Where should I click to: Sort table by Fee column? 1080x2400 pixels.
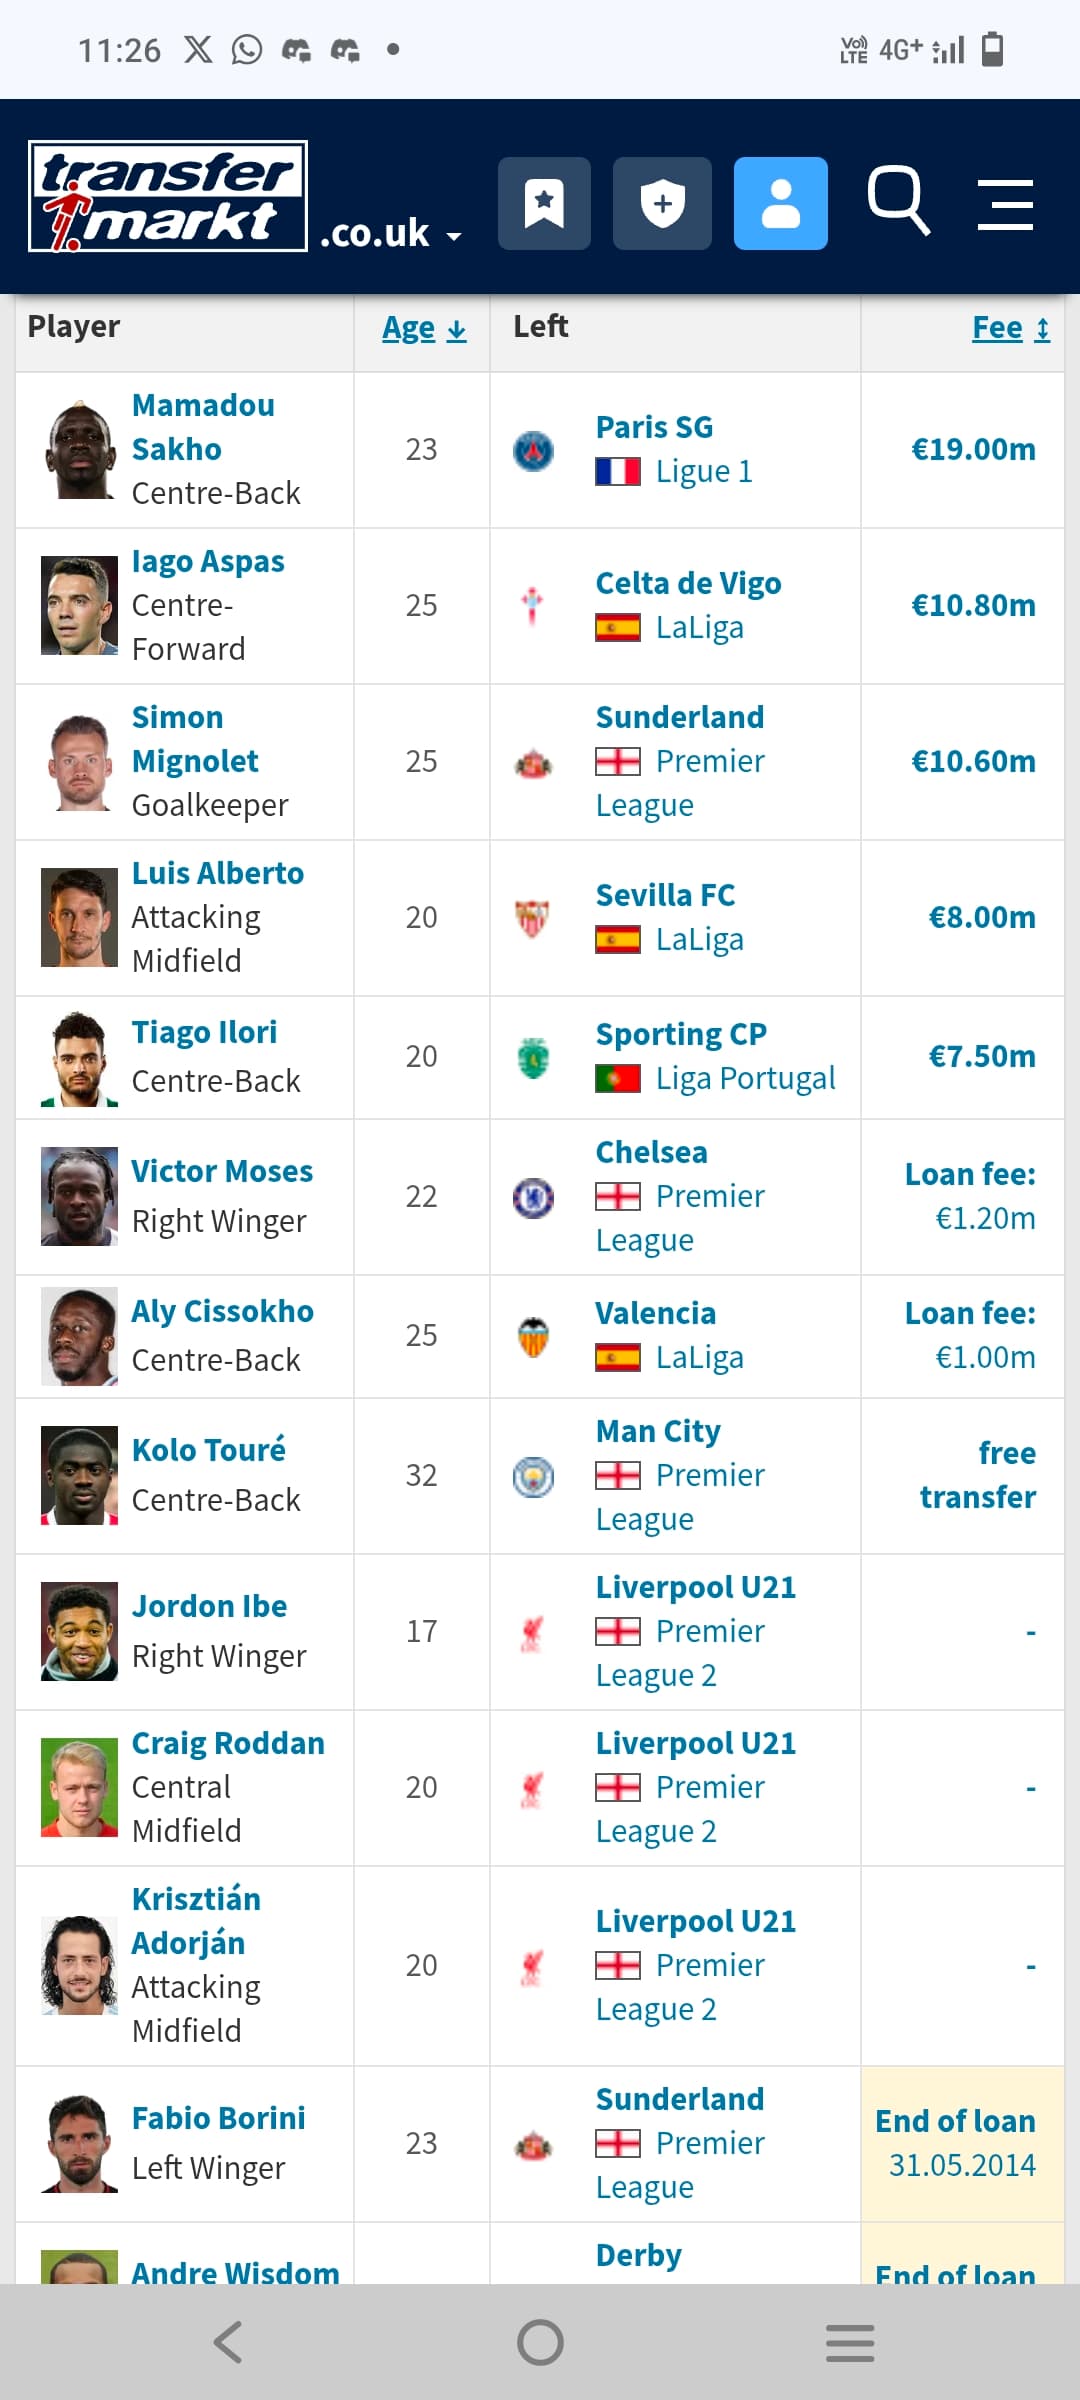click(x=1010, y=328)
